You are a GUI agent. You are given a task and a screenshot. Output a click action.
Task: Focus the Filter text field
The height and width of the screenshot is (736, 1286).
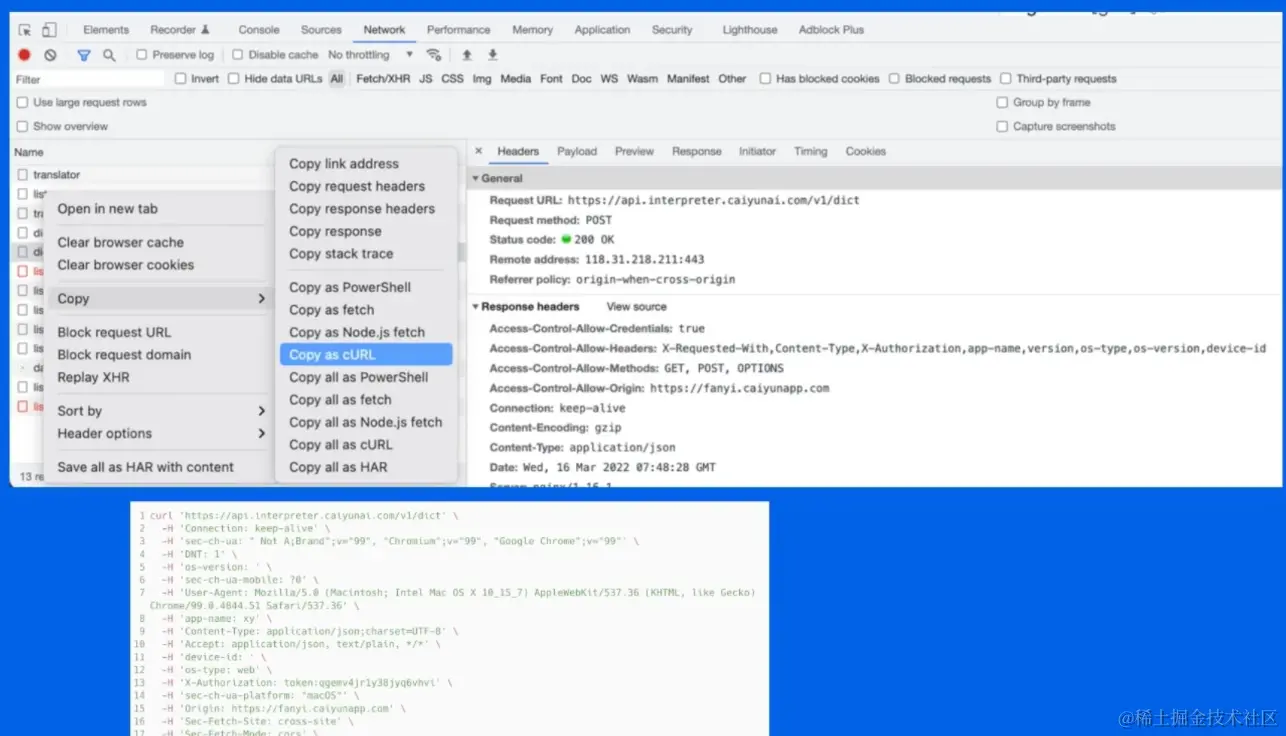[x=90, y=78]
